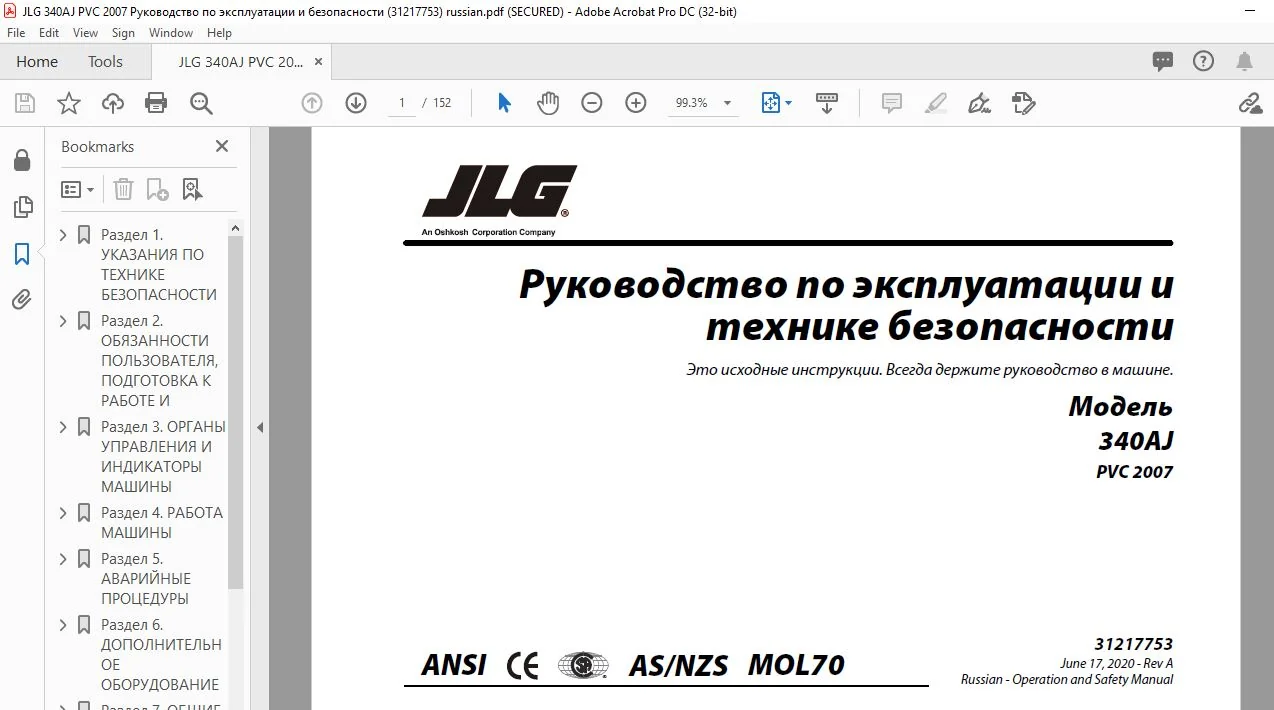Add a new bookmark icon
1274x710 pixels.
click(x=157, y=189)
